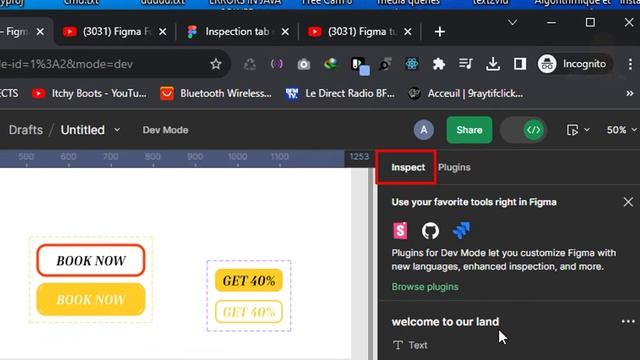Dismiss the favorite tools banner

(x=628, y=202)
